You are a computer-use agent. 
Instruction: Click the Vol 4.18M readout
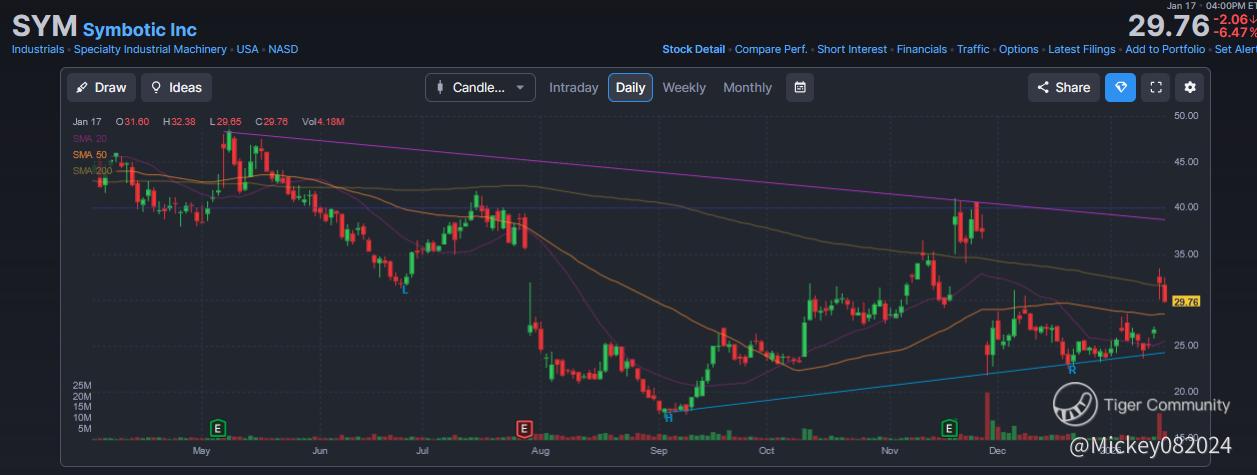[323, 122]
